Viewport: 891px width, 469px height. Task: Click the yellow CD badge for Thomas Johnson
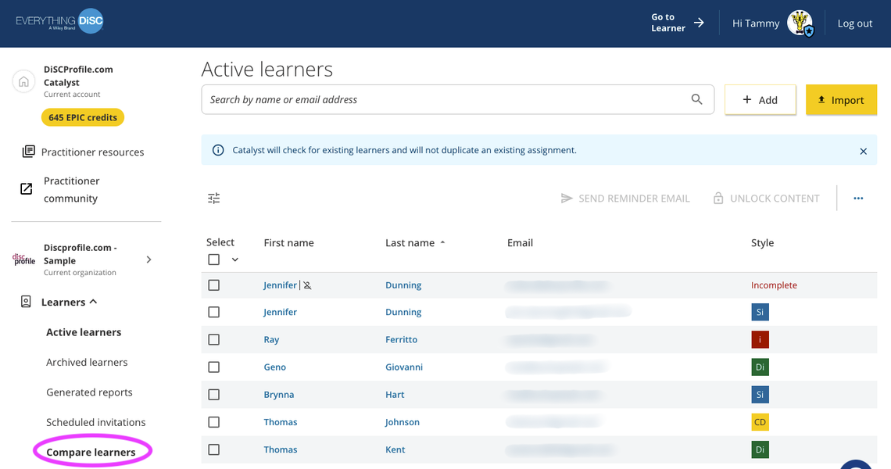point(760,422)
